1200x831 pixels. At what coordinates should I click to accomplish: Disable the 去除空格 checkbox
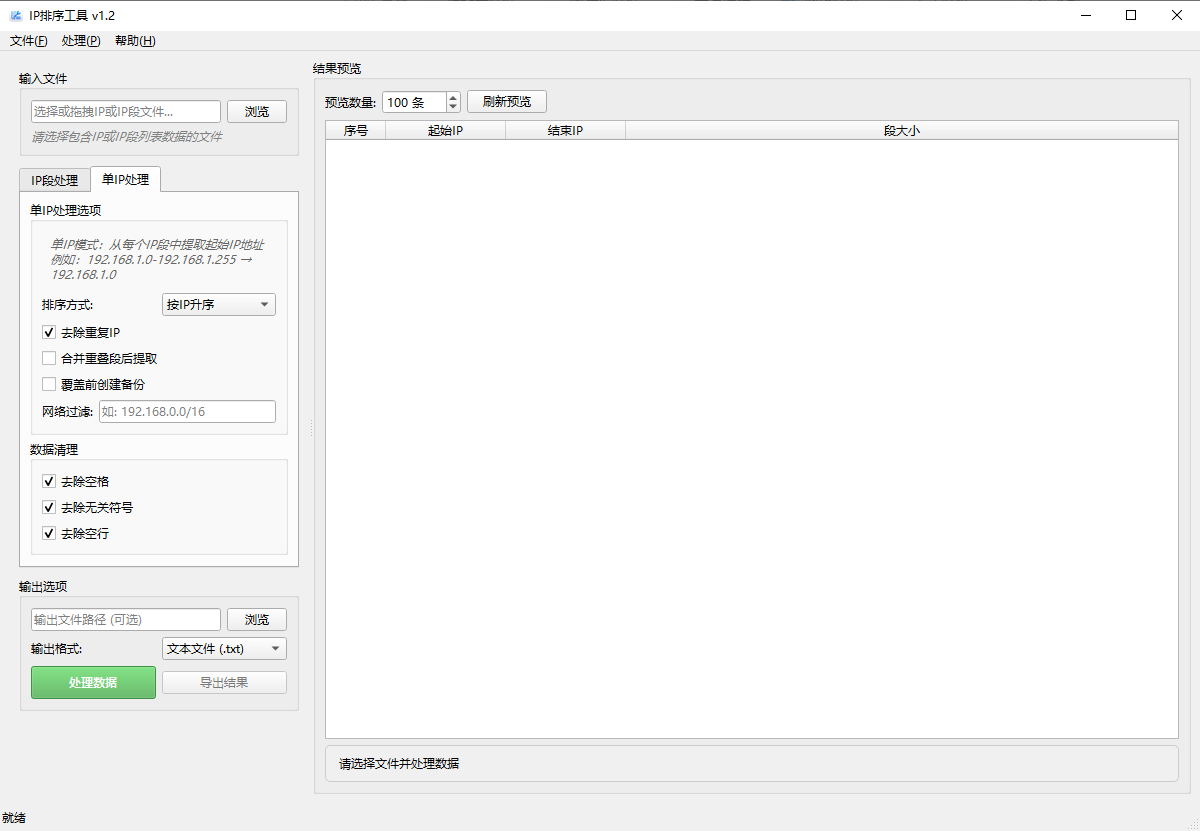tap(49, 481)
